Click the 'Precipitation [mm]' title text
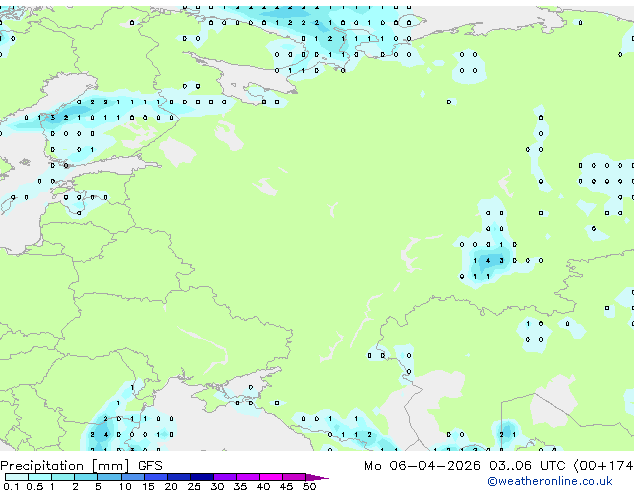634x490 pixels. click(65, 466)
